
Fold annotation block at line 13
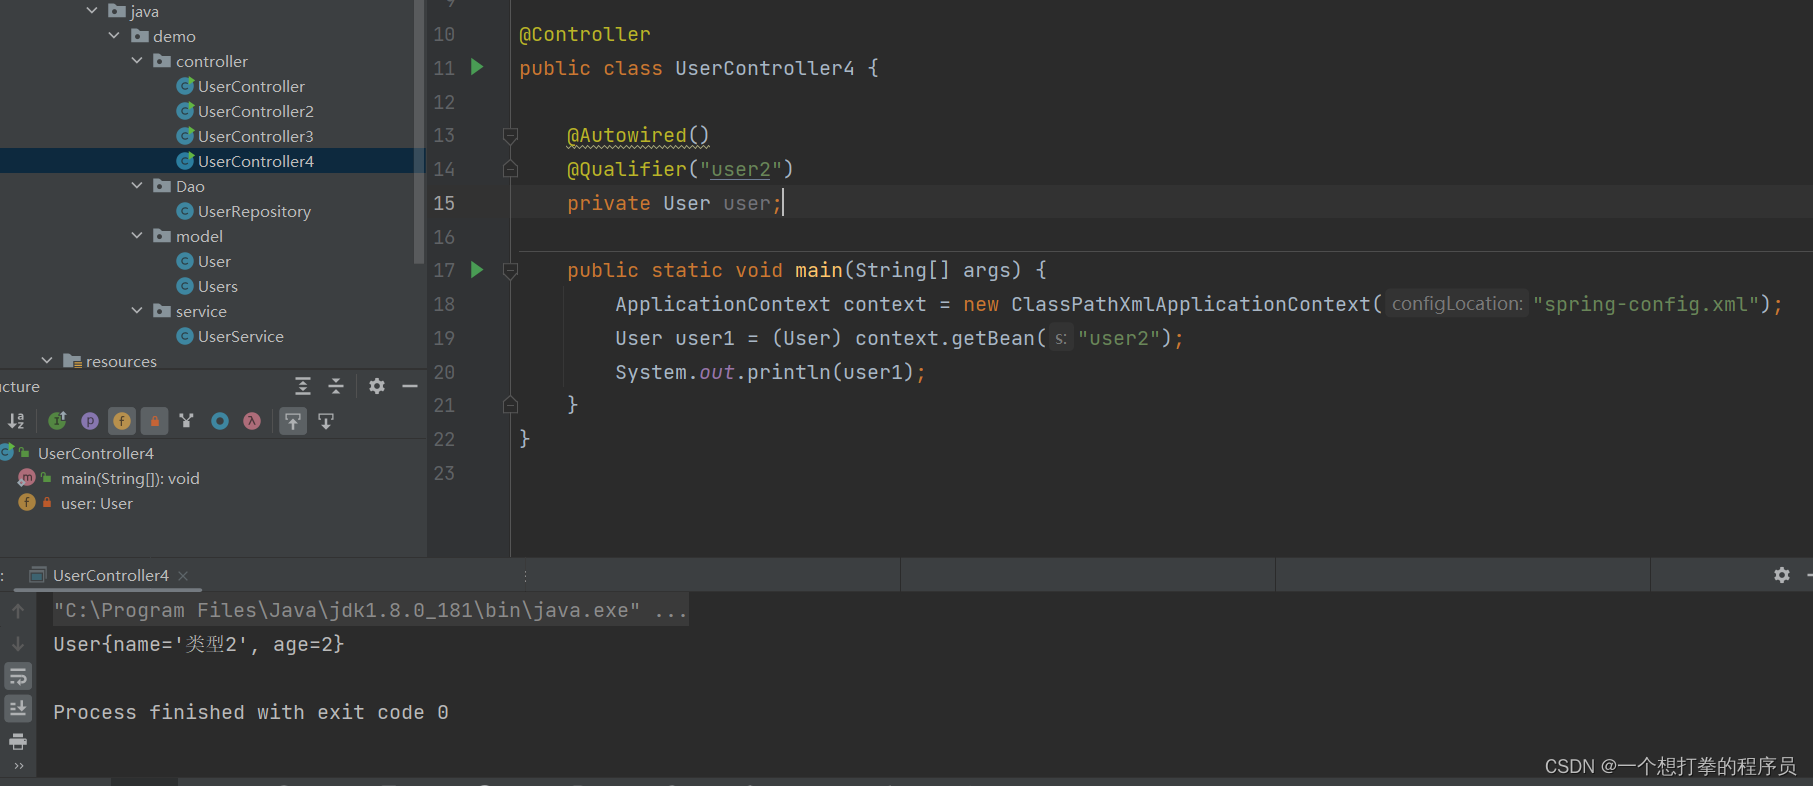coord(510,135)
